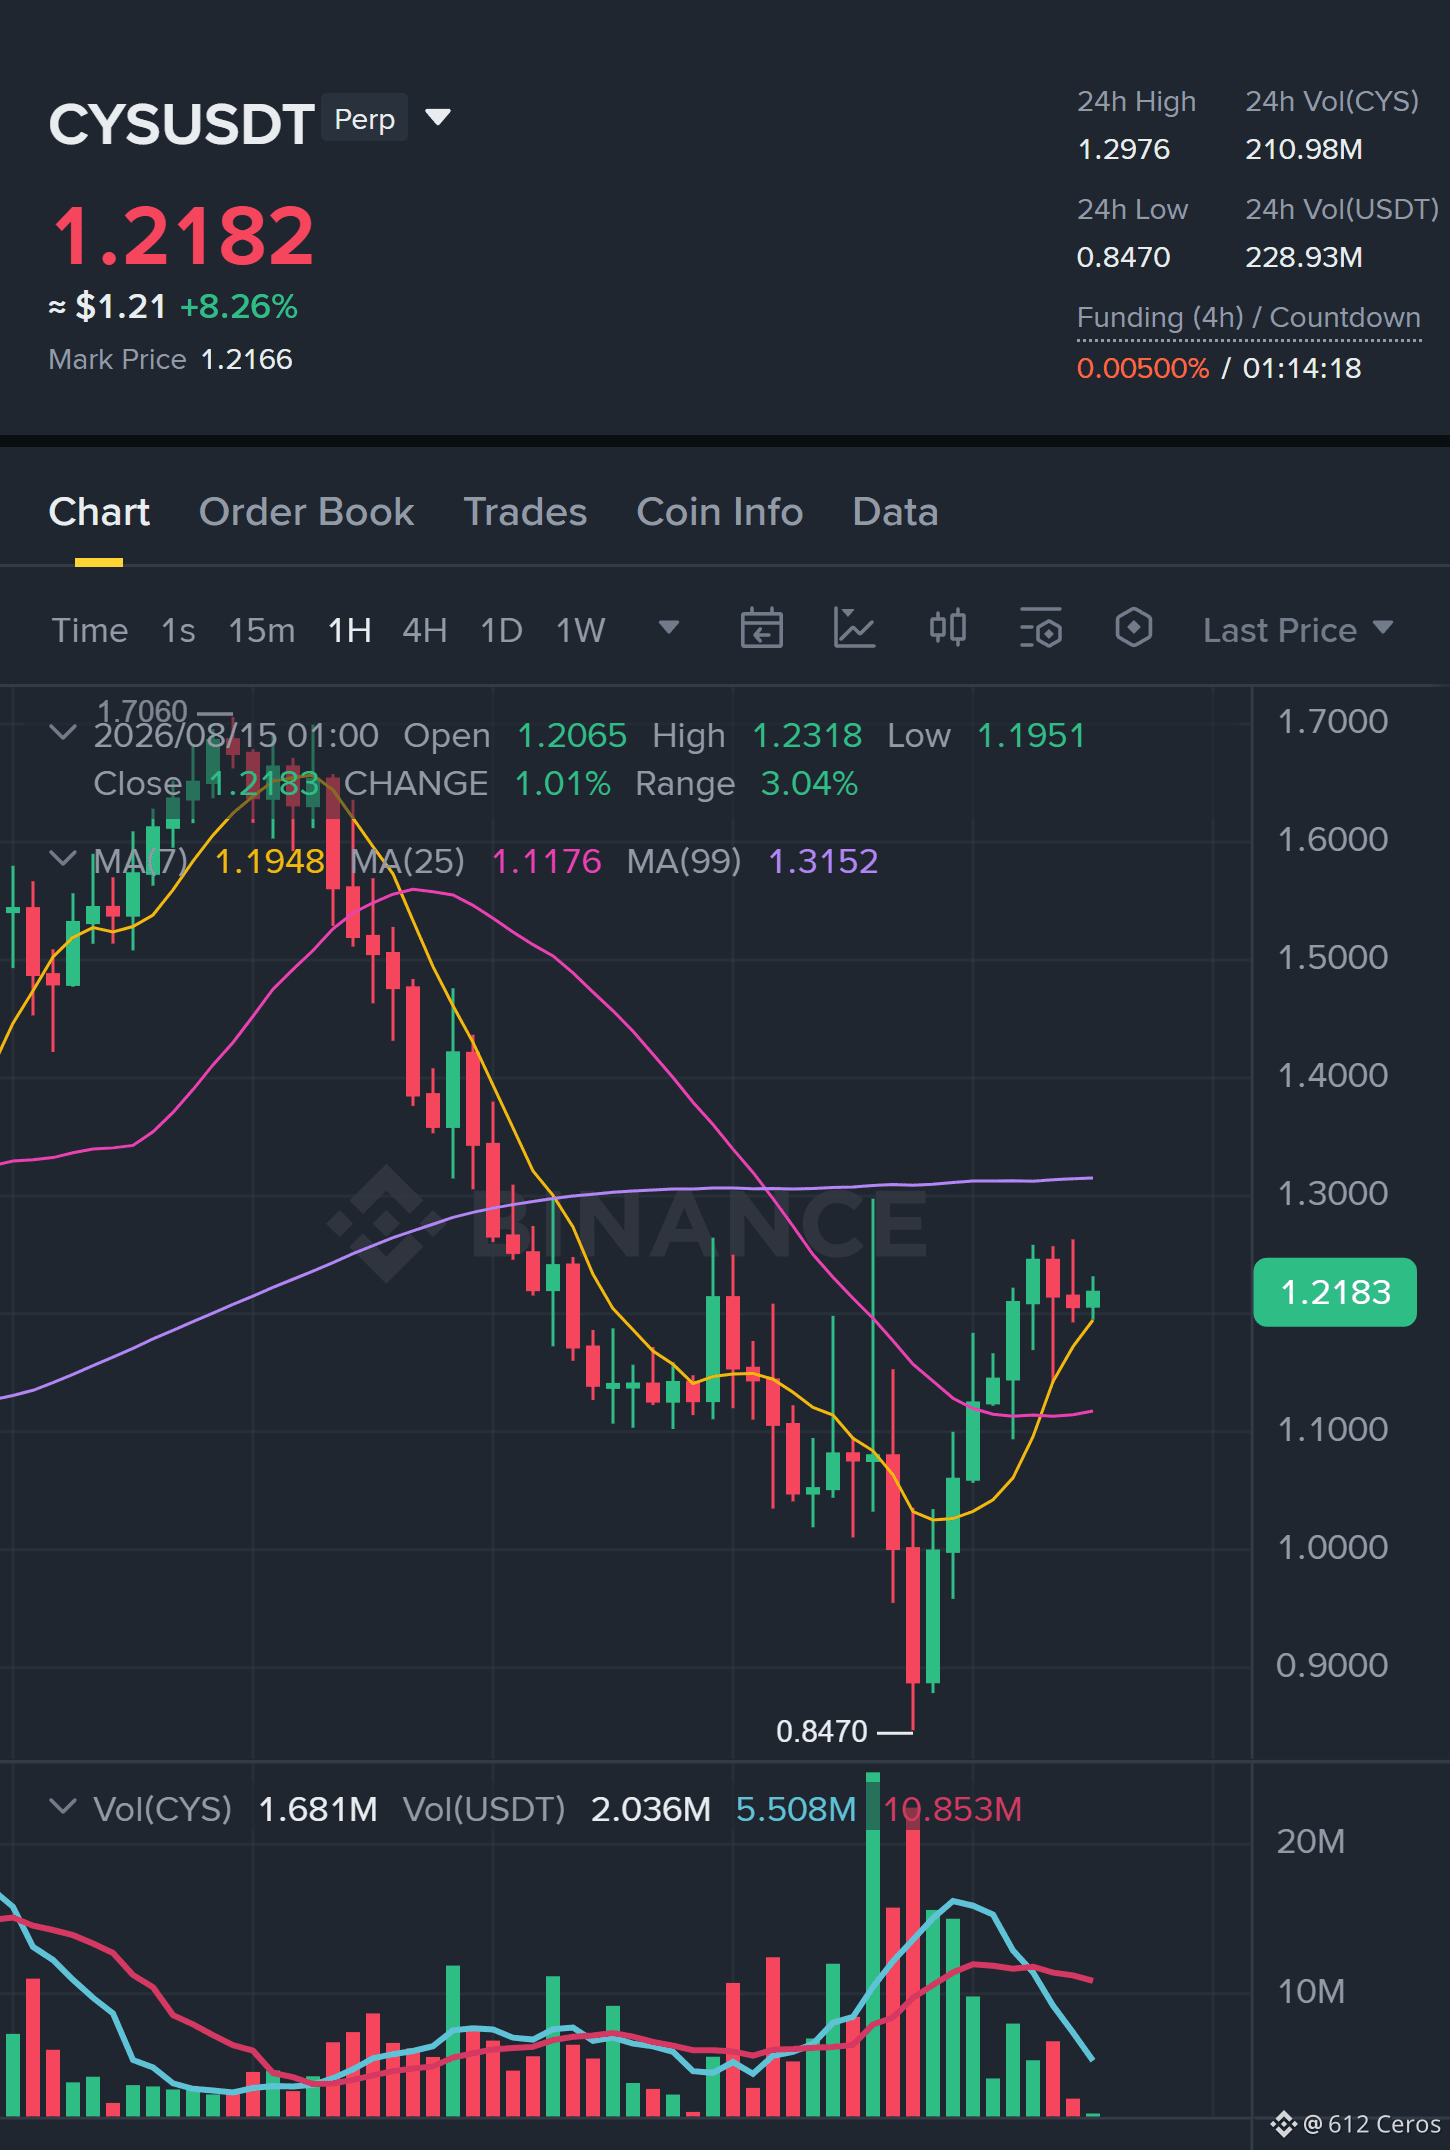Open chart display settings icon

(x=1040, y=629)
